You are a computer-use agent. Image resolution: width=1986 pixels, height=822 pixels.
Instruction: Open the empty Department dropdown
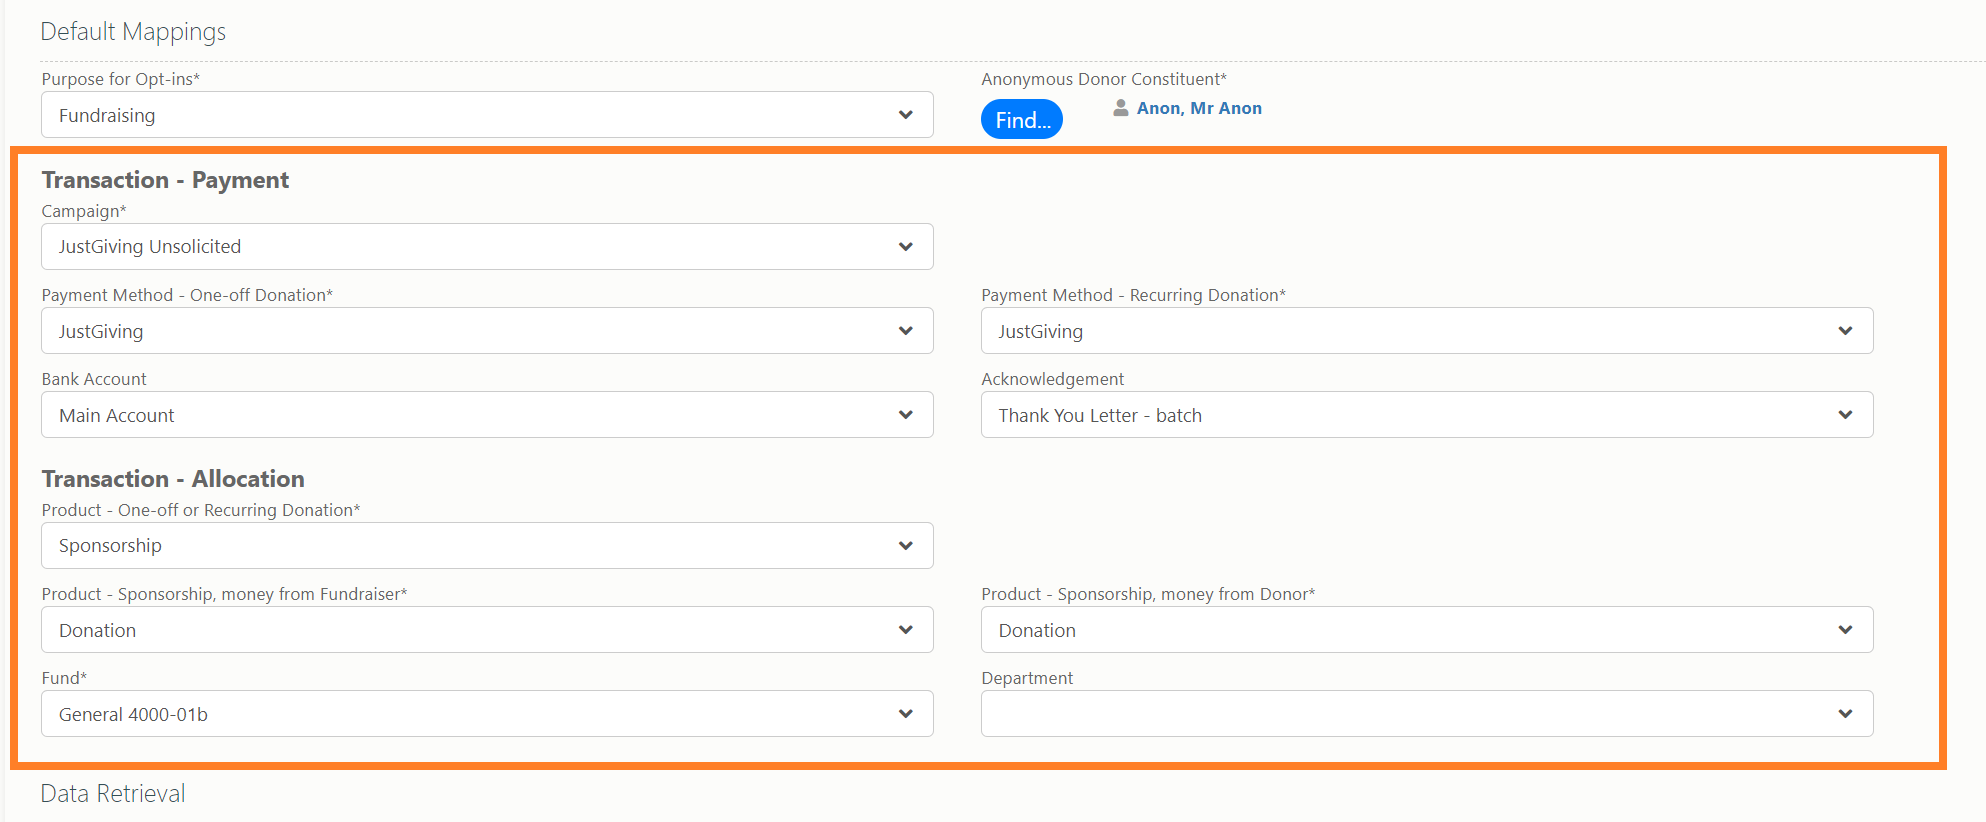1427,714
